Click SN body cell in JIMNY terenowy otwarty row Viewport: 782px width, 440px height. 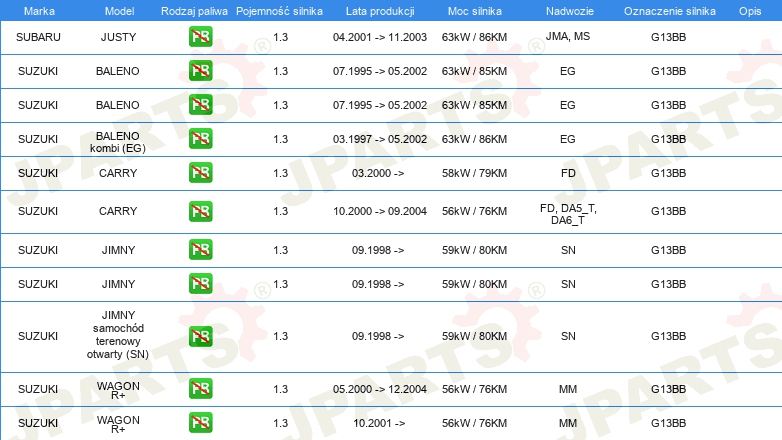[568, 336]
